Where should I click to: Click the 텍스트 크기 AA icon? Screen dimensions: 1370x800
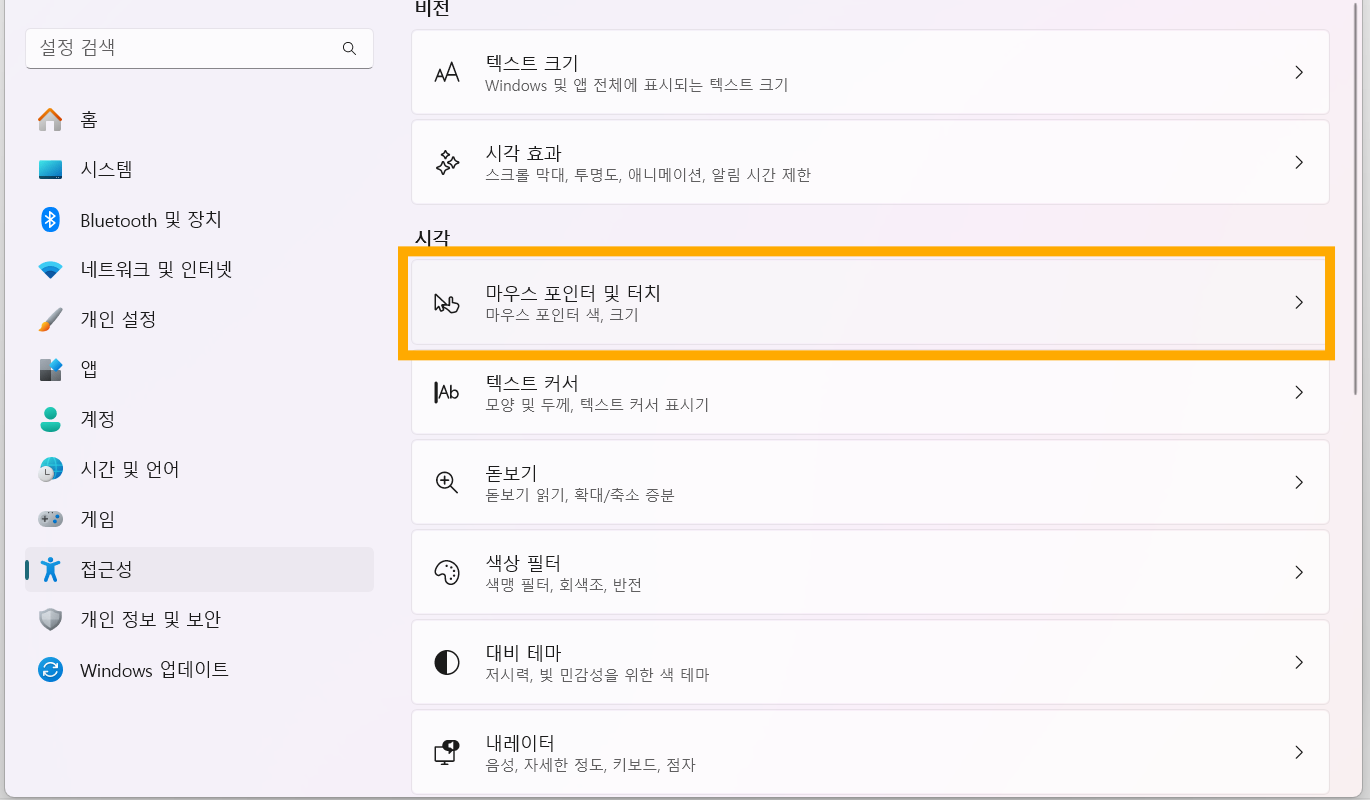pos(447,72)
